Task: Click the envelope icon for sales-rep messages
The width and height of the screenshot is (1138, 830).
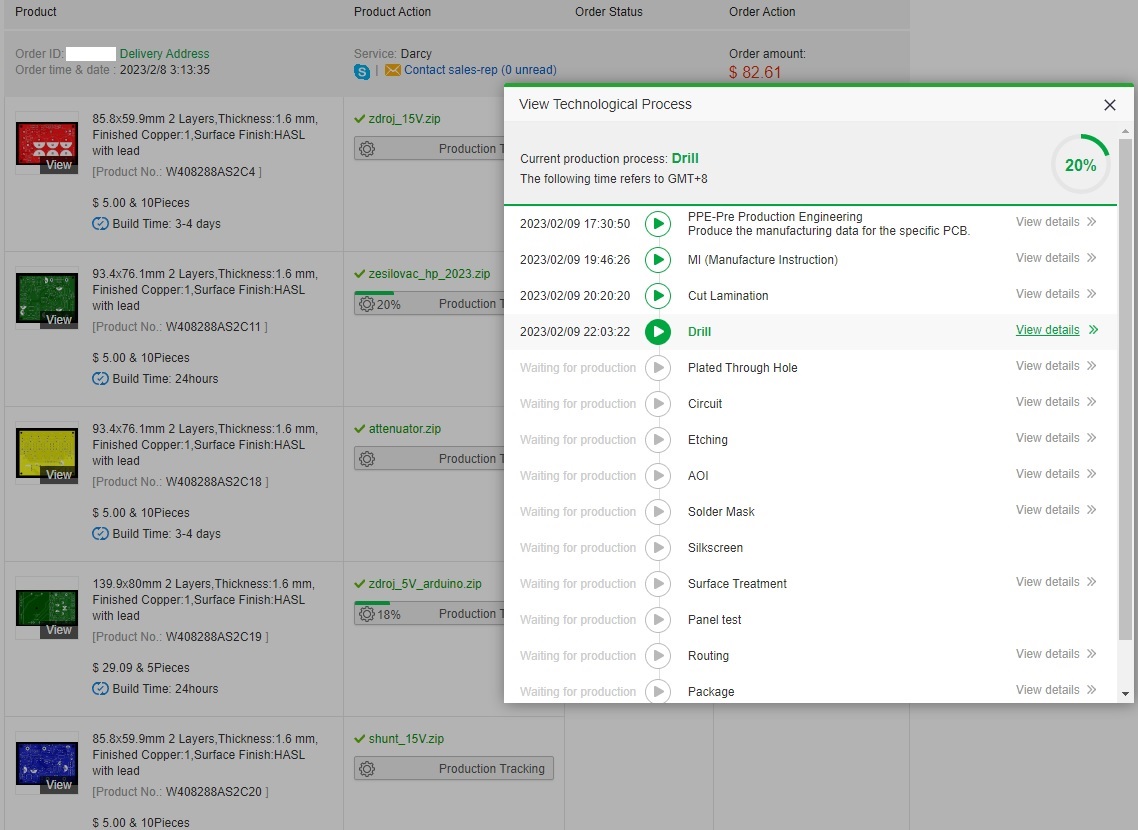Action: pos(393,70)
